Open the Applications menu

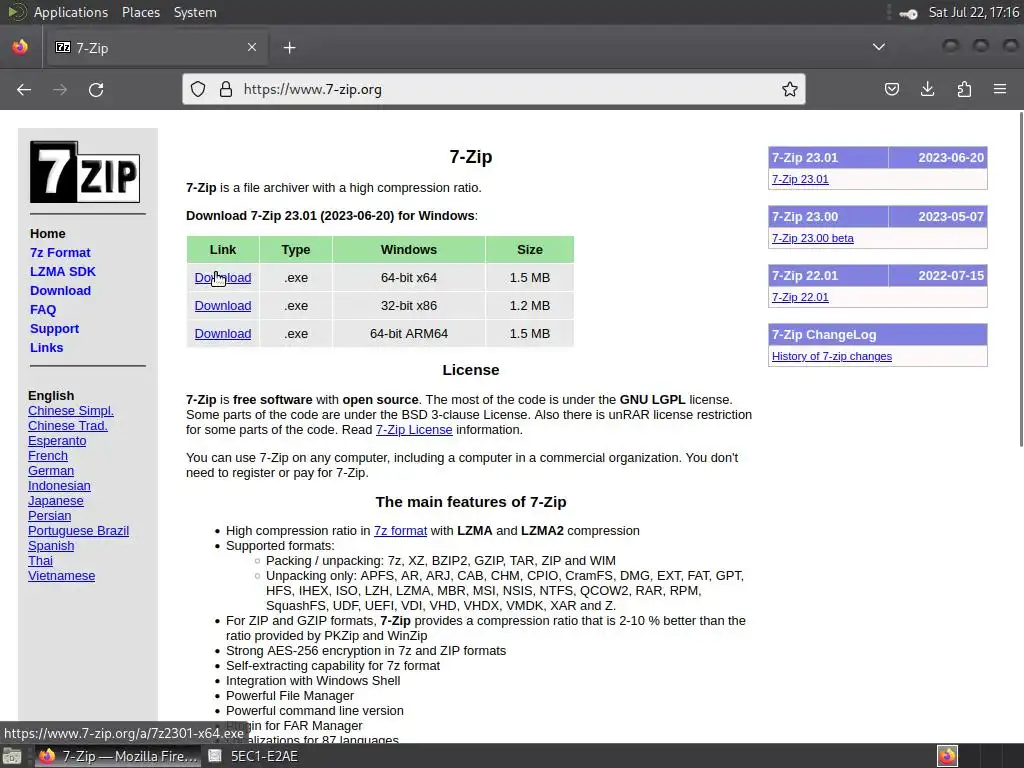[x=71, y=12]
